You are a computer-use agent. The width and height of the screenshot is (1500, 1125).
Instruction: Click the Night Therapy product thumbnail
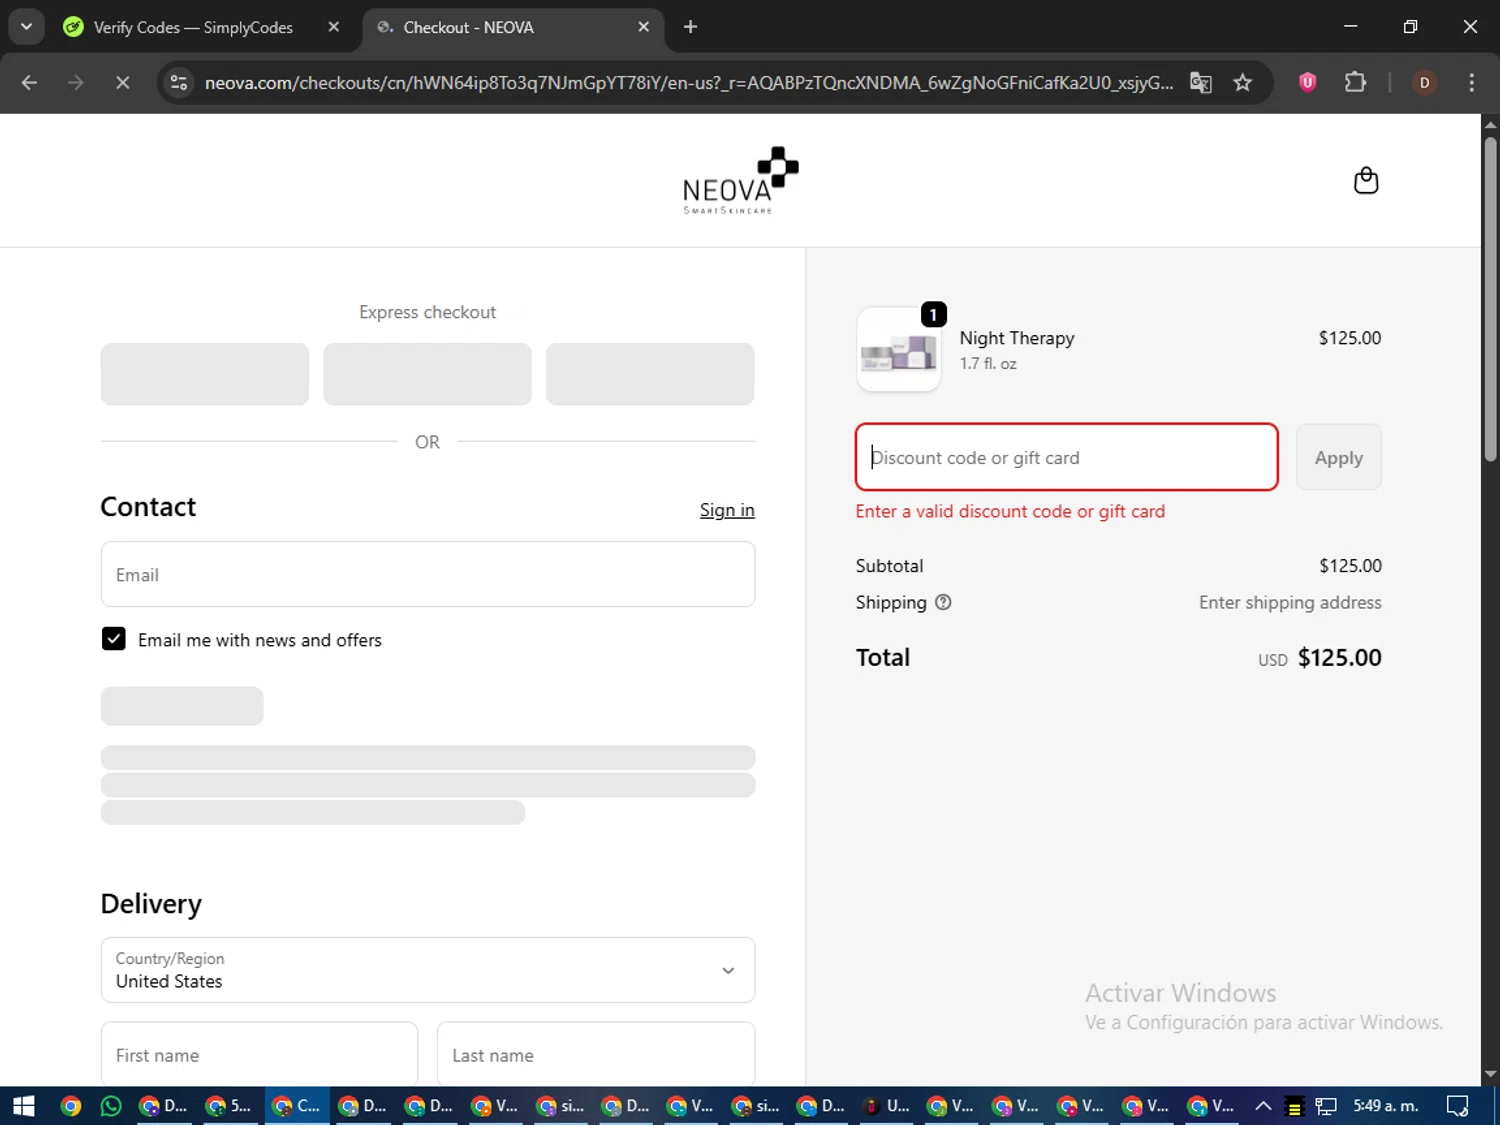tap(898, 350)
